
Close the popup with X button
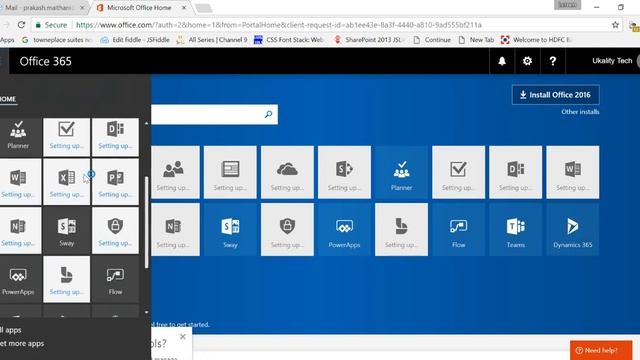pos(183,337)
